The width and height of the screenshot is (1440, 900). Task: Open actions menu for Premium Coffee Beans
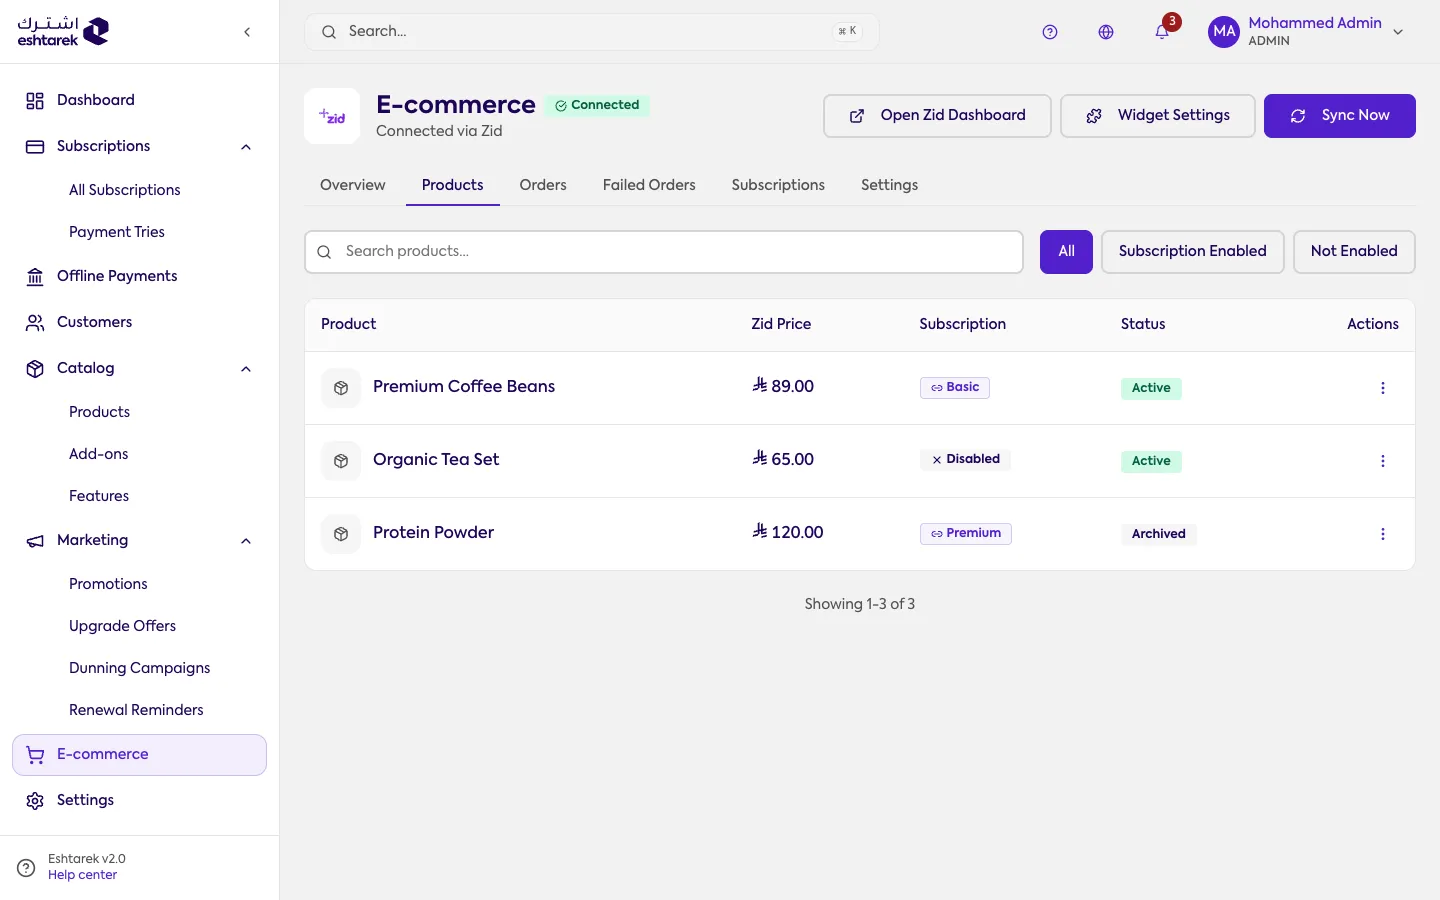click(x=1383, y=388)
